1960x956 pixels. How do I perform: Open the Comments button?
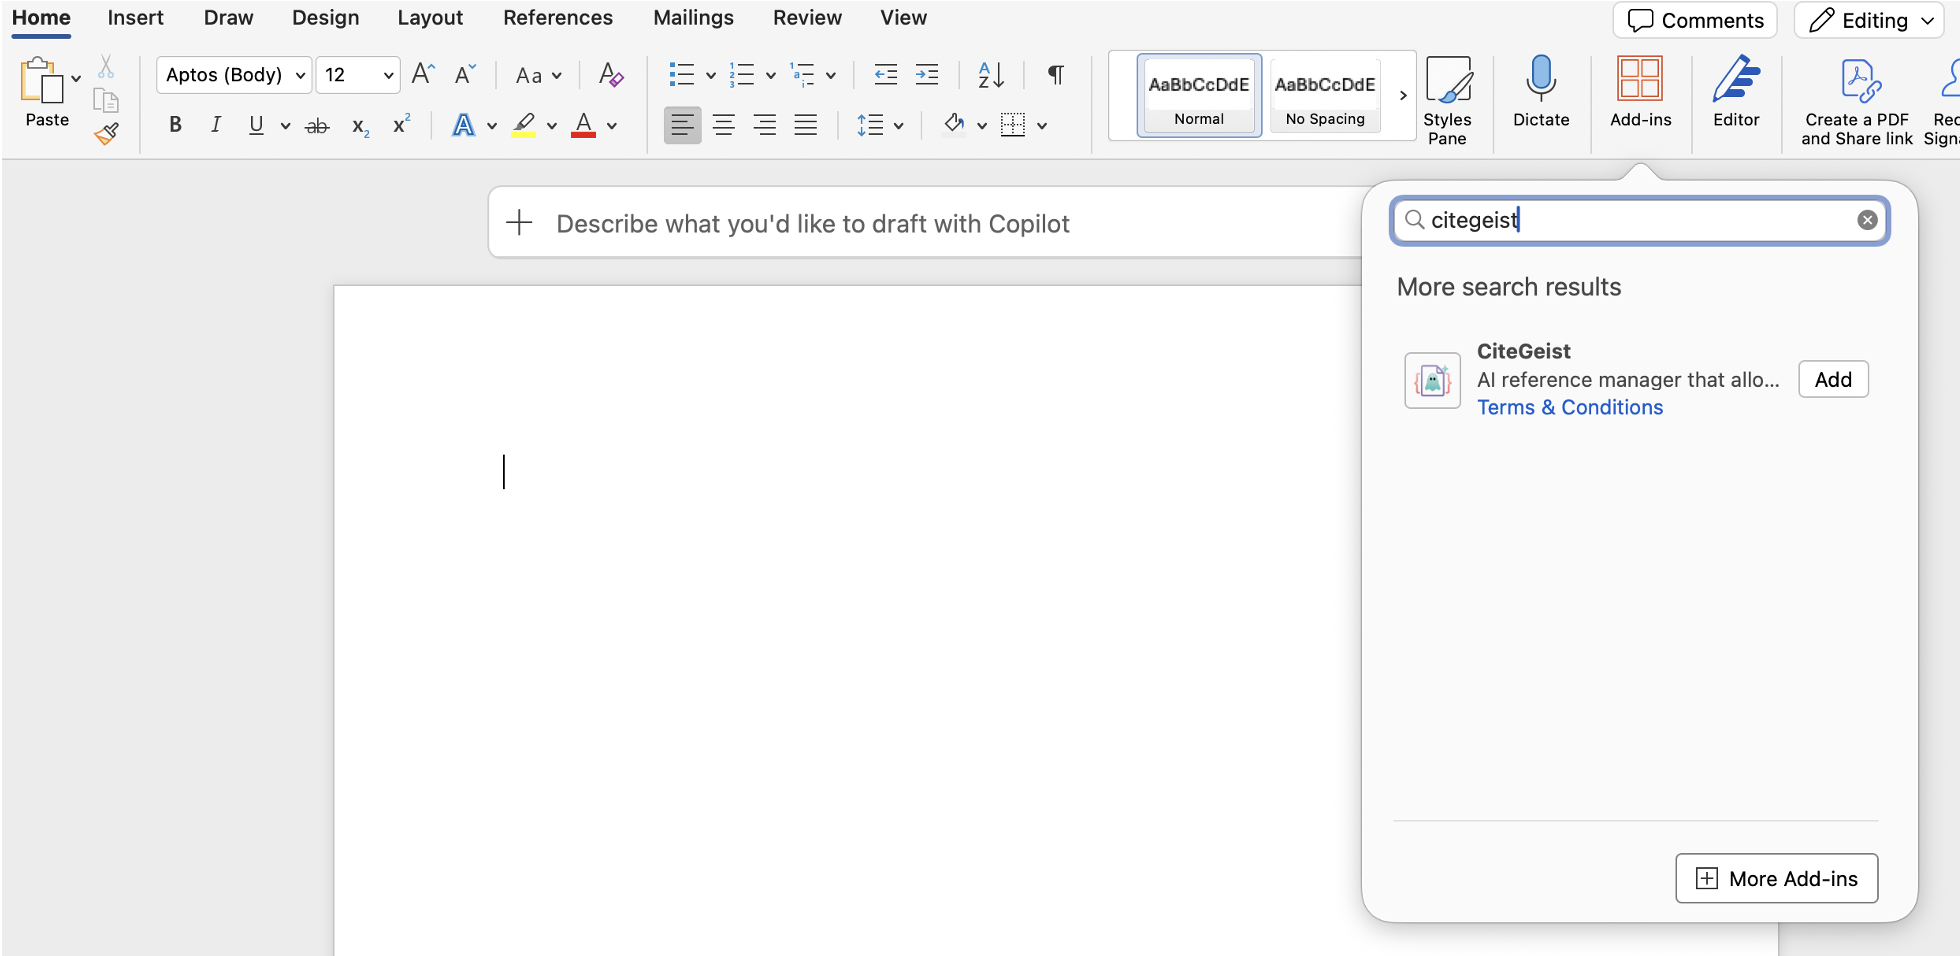coord(1695,20)
